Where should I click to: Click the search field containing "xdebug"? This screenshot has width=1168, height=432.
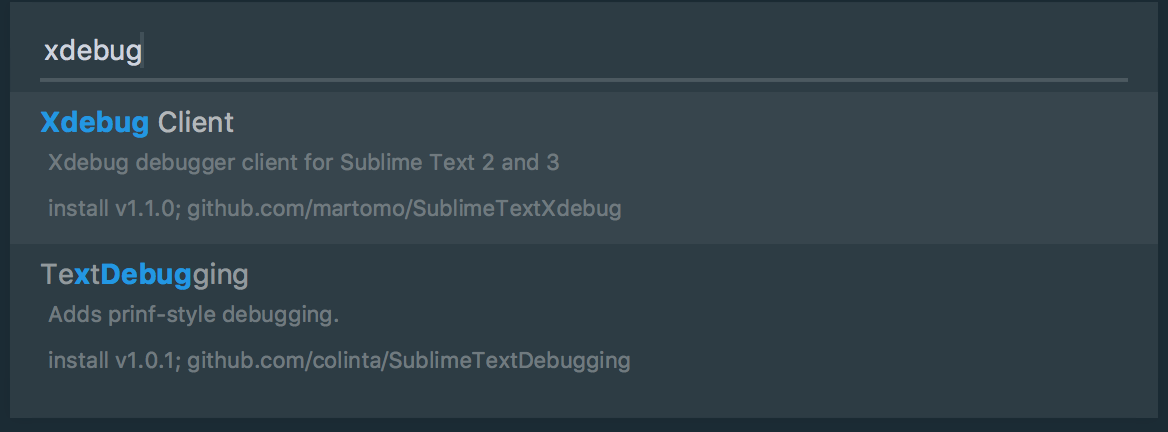583,51
